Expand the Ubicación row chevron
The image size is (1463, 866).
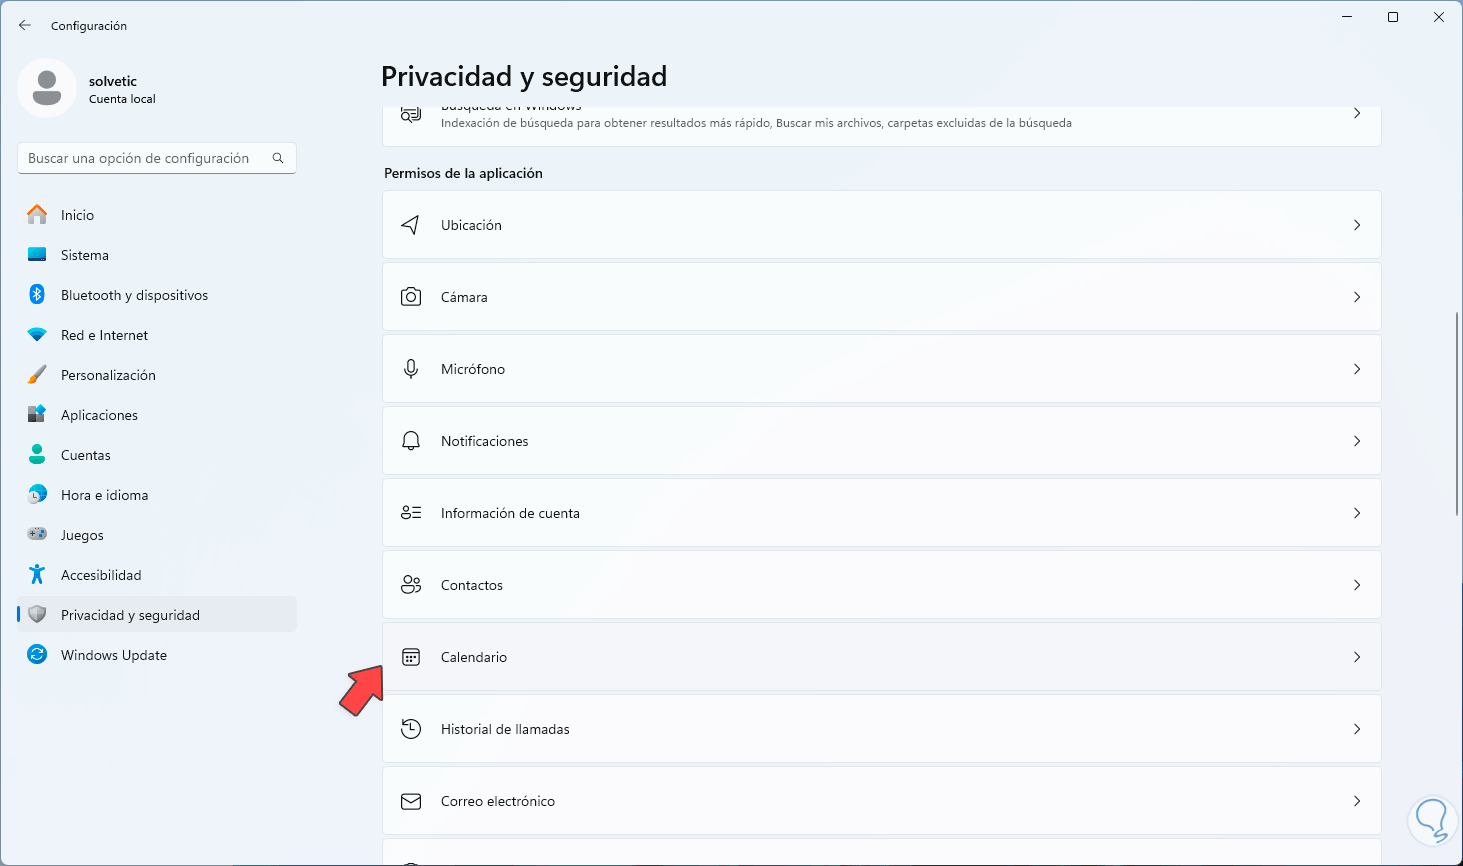point(1357,225)
